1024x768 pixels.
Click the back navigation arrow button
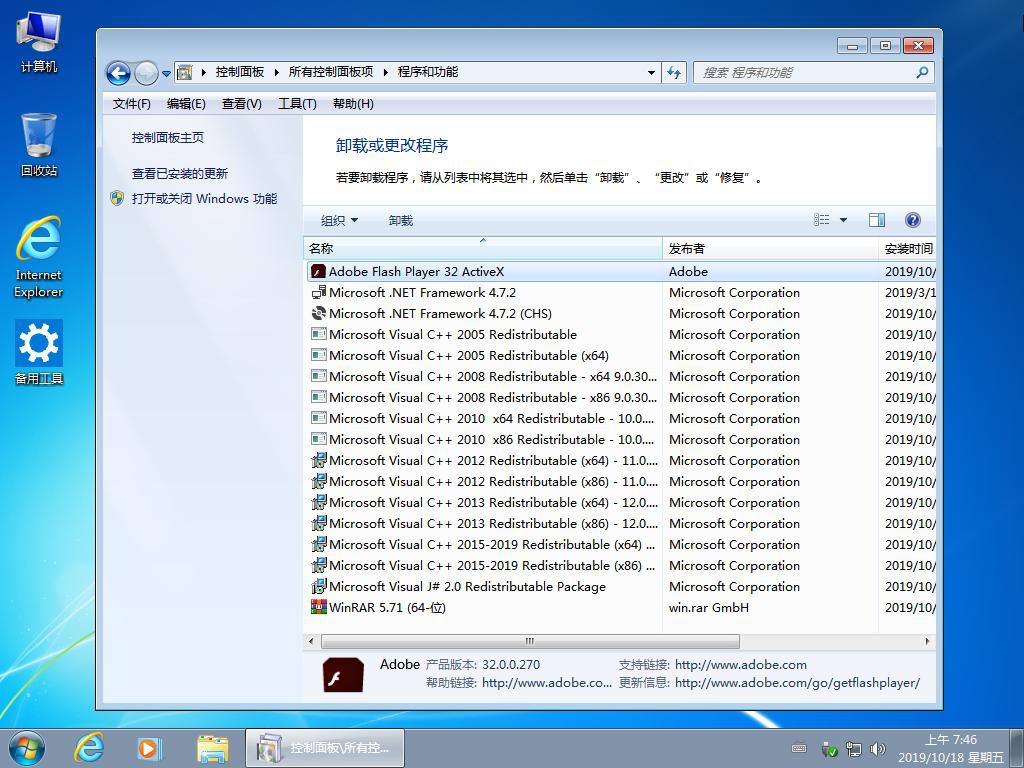point(118,72)
